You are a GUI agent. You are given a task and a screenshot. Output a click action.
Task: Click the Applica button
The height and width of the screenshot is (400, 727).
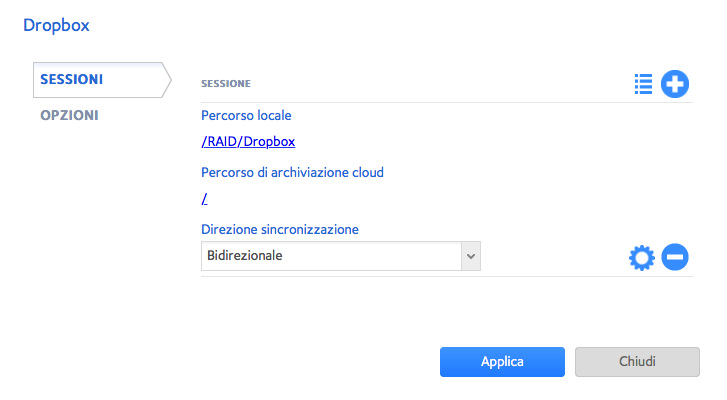click(x=502, y=362)
